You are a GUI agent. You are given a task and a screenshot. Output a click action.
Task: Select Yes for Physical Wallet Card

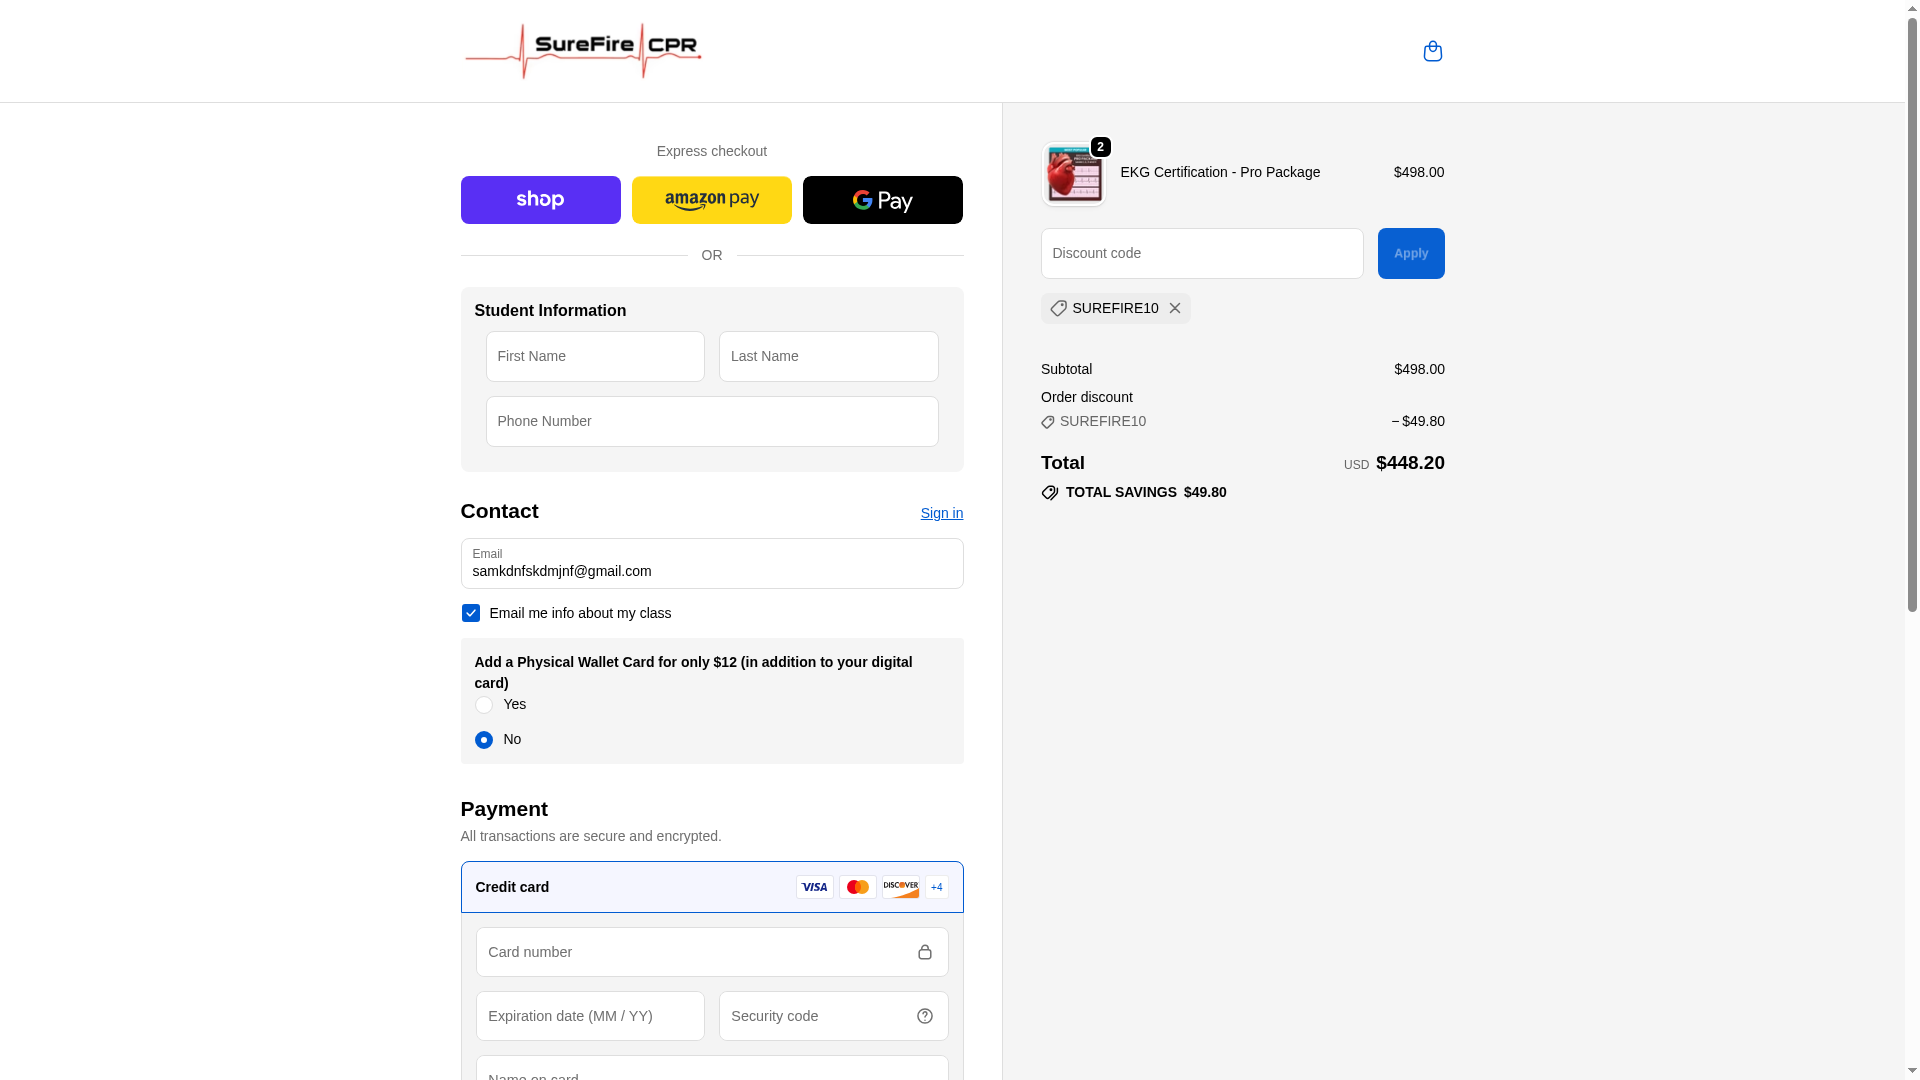[x=484, y=705]
